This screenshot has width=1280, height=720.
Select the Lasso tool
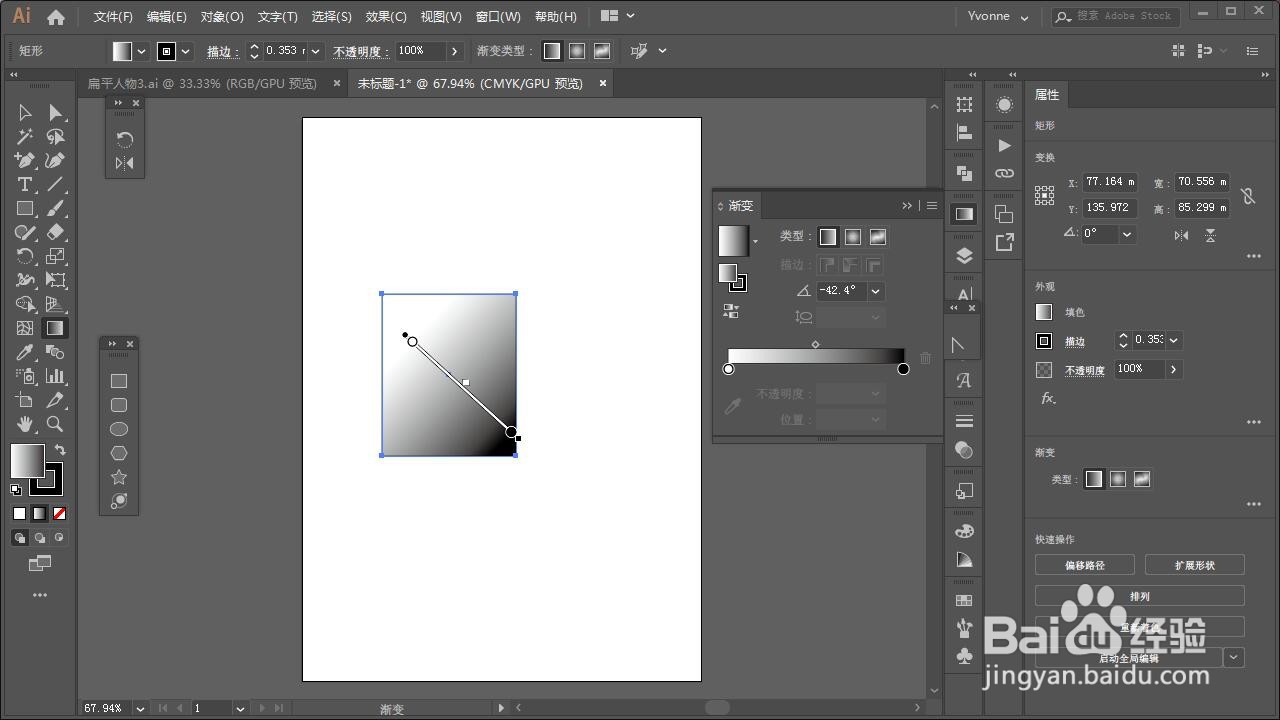(56, 136)
